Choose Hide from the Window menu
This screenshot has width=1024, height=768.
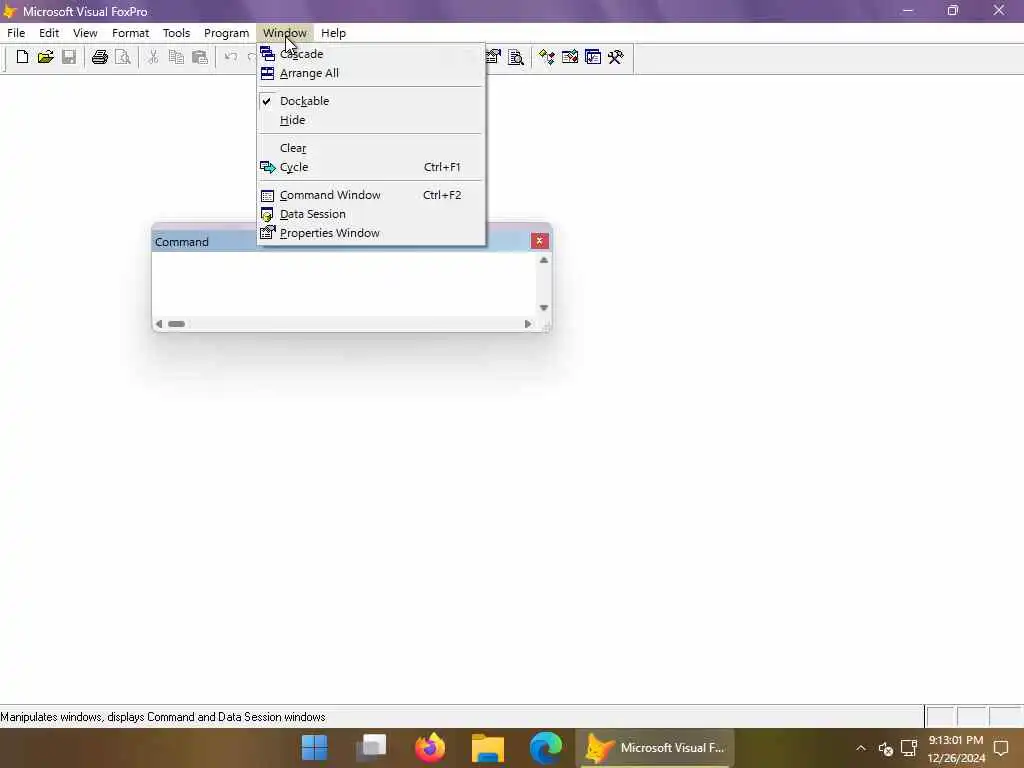[371, 120]
